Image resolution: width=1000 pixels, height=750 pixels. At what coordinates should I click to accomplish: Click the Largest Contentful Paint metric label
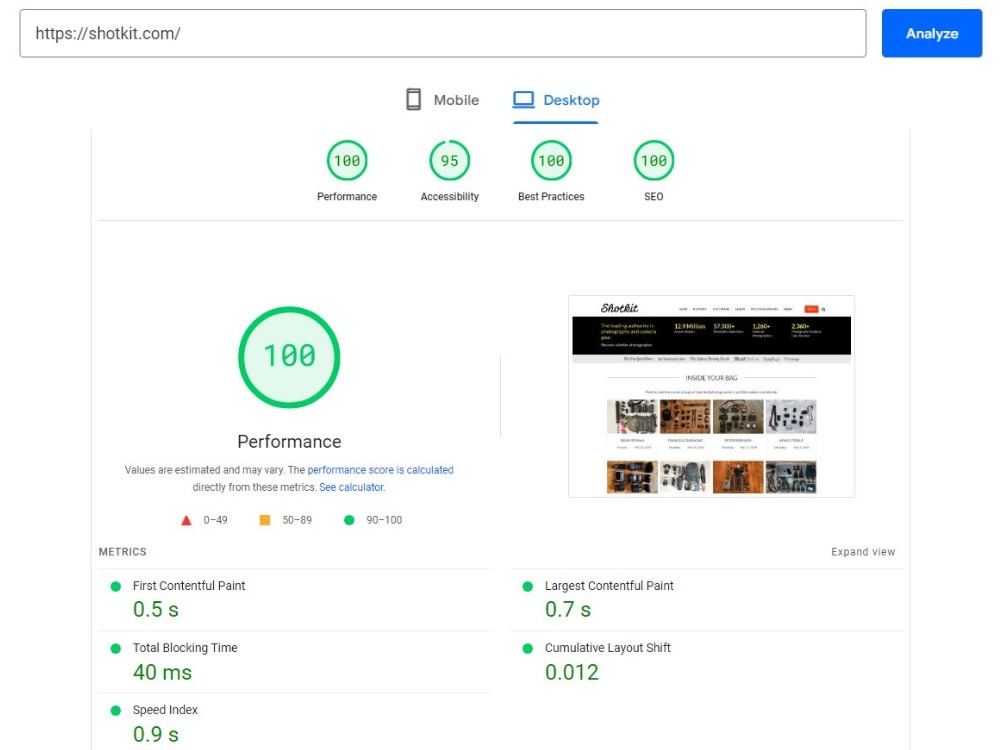609,585
